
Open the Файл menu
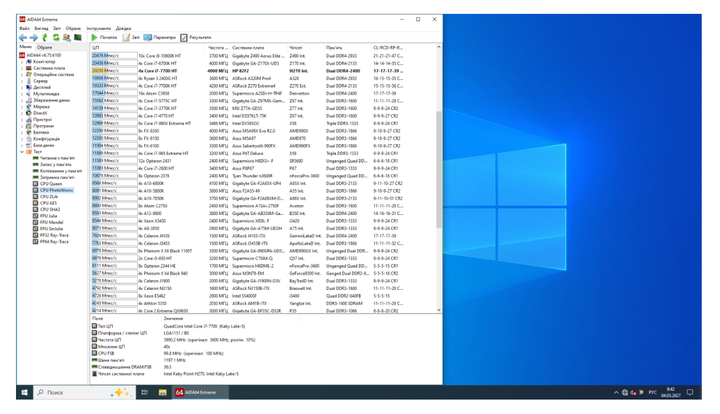(24, 28)
